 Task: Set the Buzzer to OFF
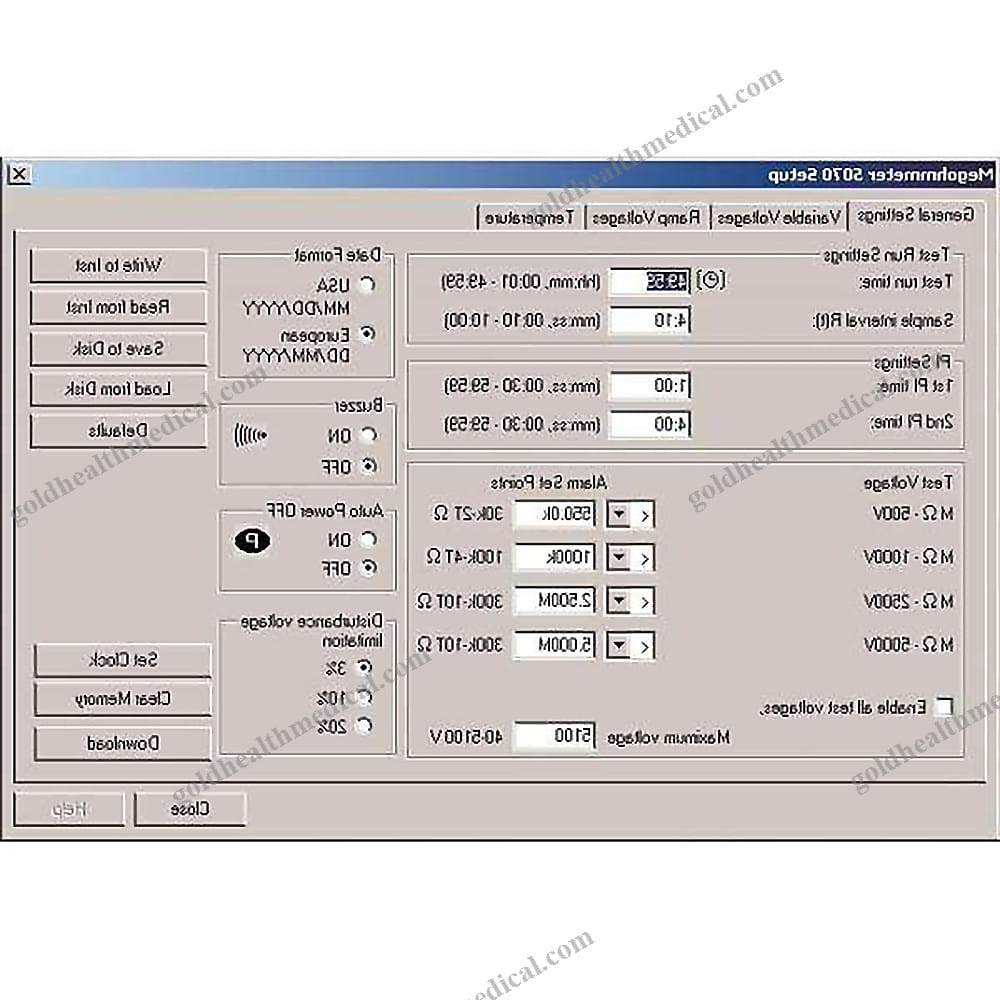(x=369, y=466)
